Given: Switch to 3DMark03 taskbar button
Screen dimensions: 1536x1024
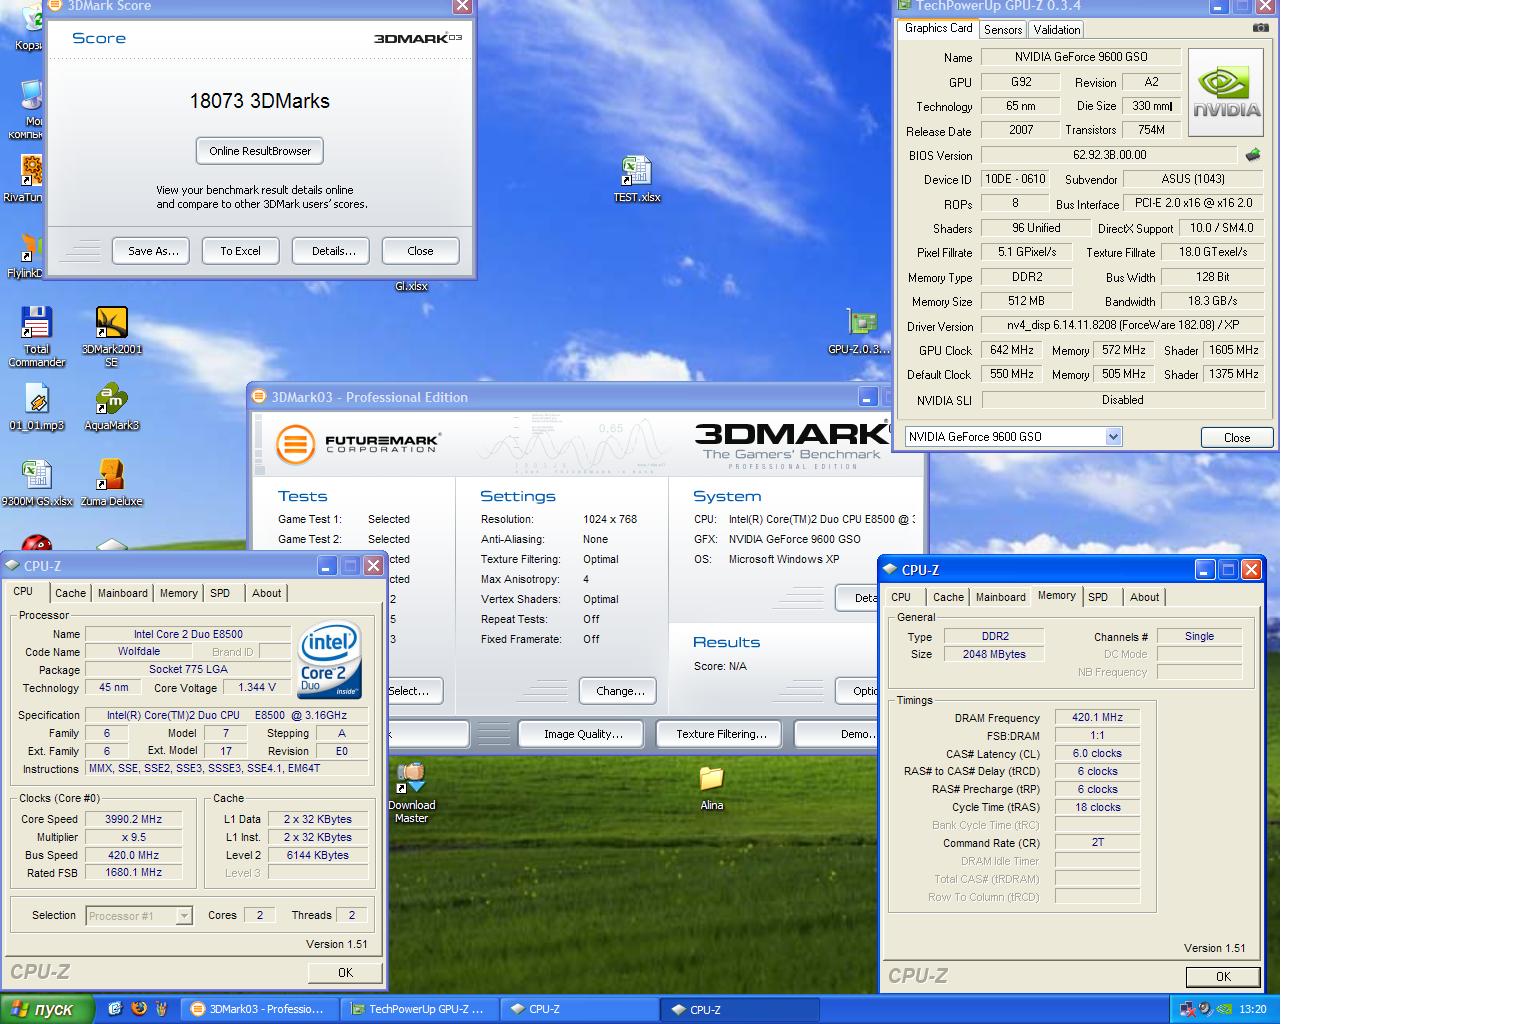Looking at the screenshot, I should (x=262, y=1009).
